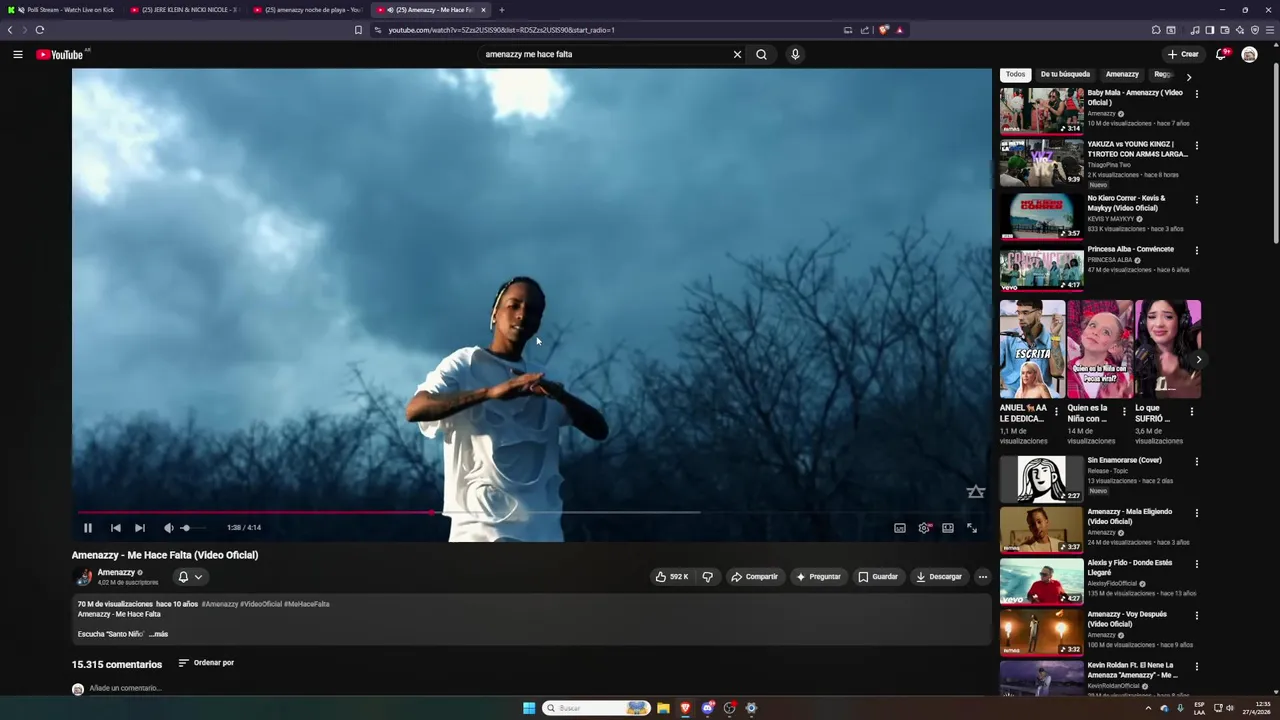Show more Shorts with the right arrow
1280x720 pixels.
pyautogui.click(x=1198, y=359)
